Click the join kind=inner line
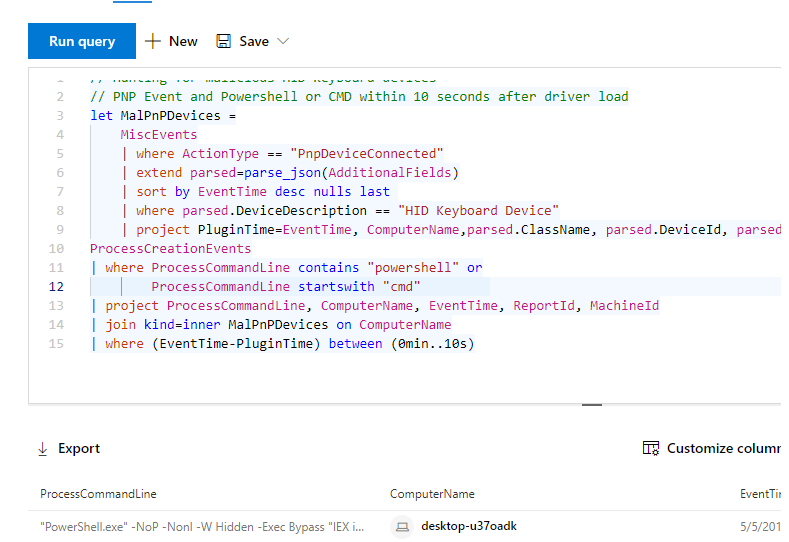Screen dimensions: 789x542 pos(271,325)
